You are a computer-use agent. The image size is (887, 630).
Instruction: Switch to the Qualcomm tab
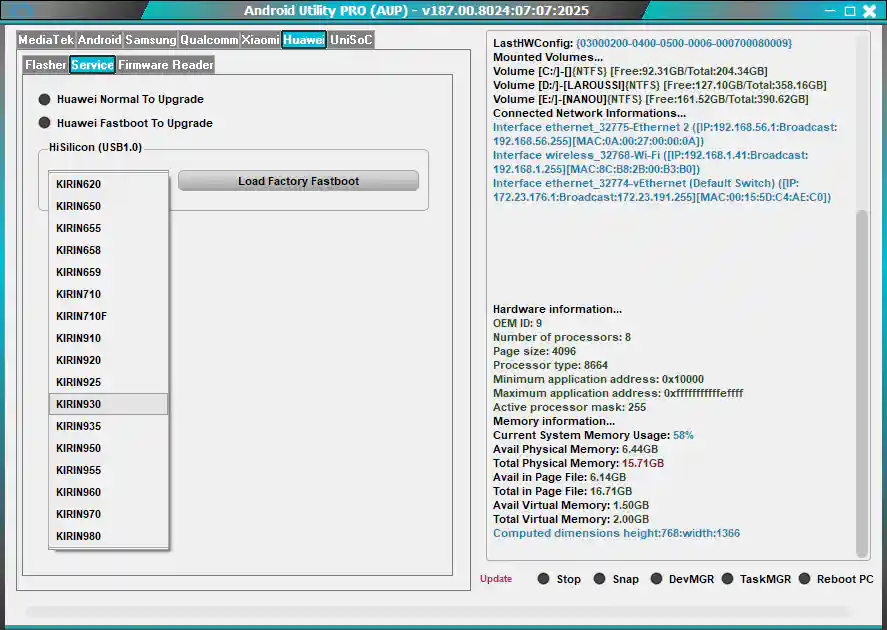click(209, 40)
